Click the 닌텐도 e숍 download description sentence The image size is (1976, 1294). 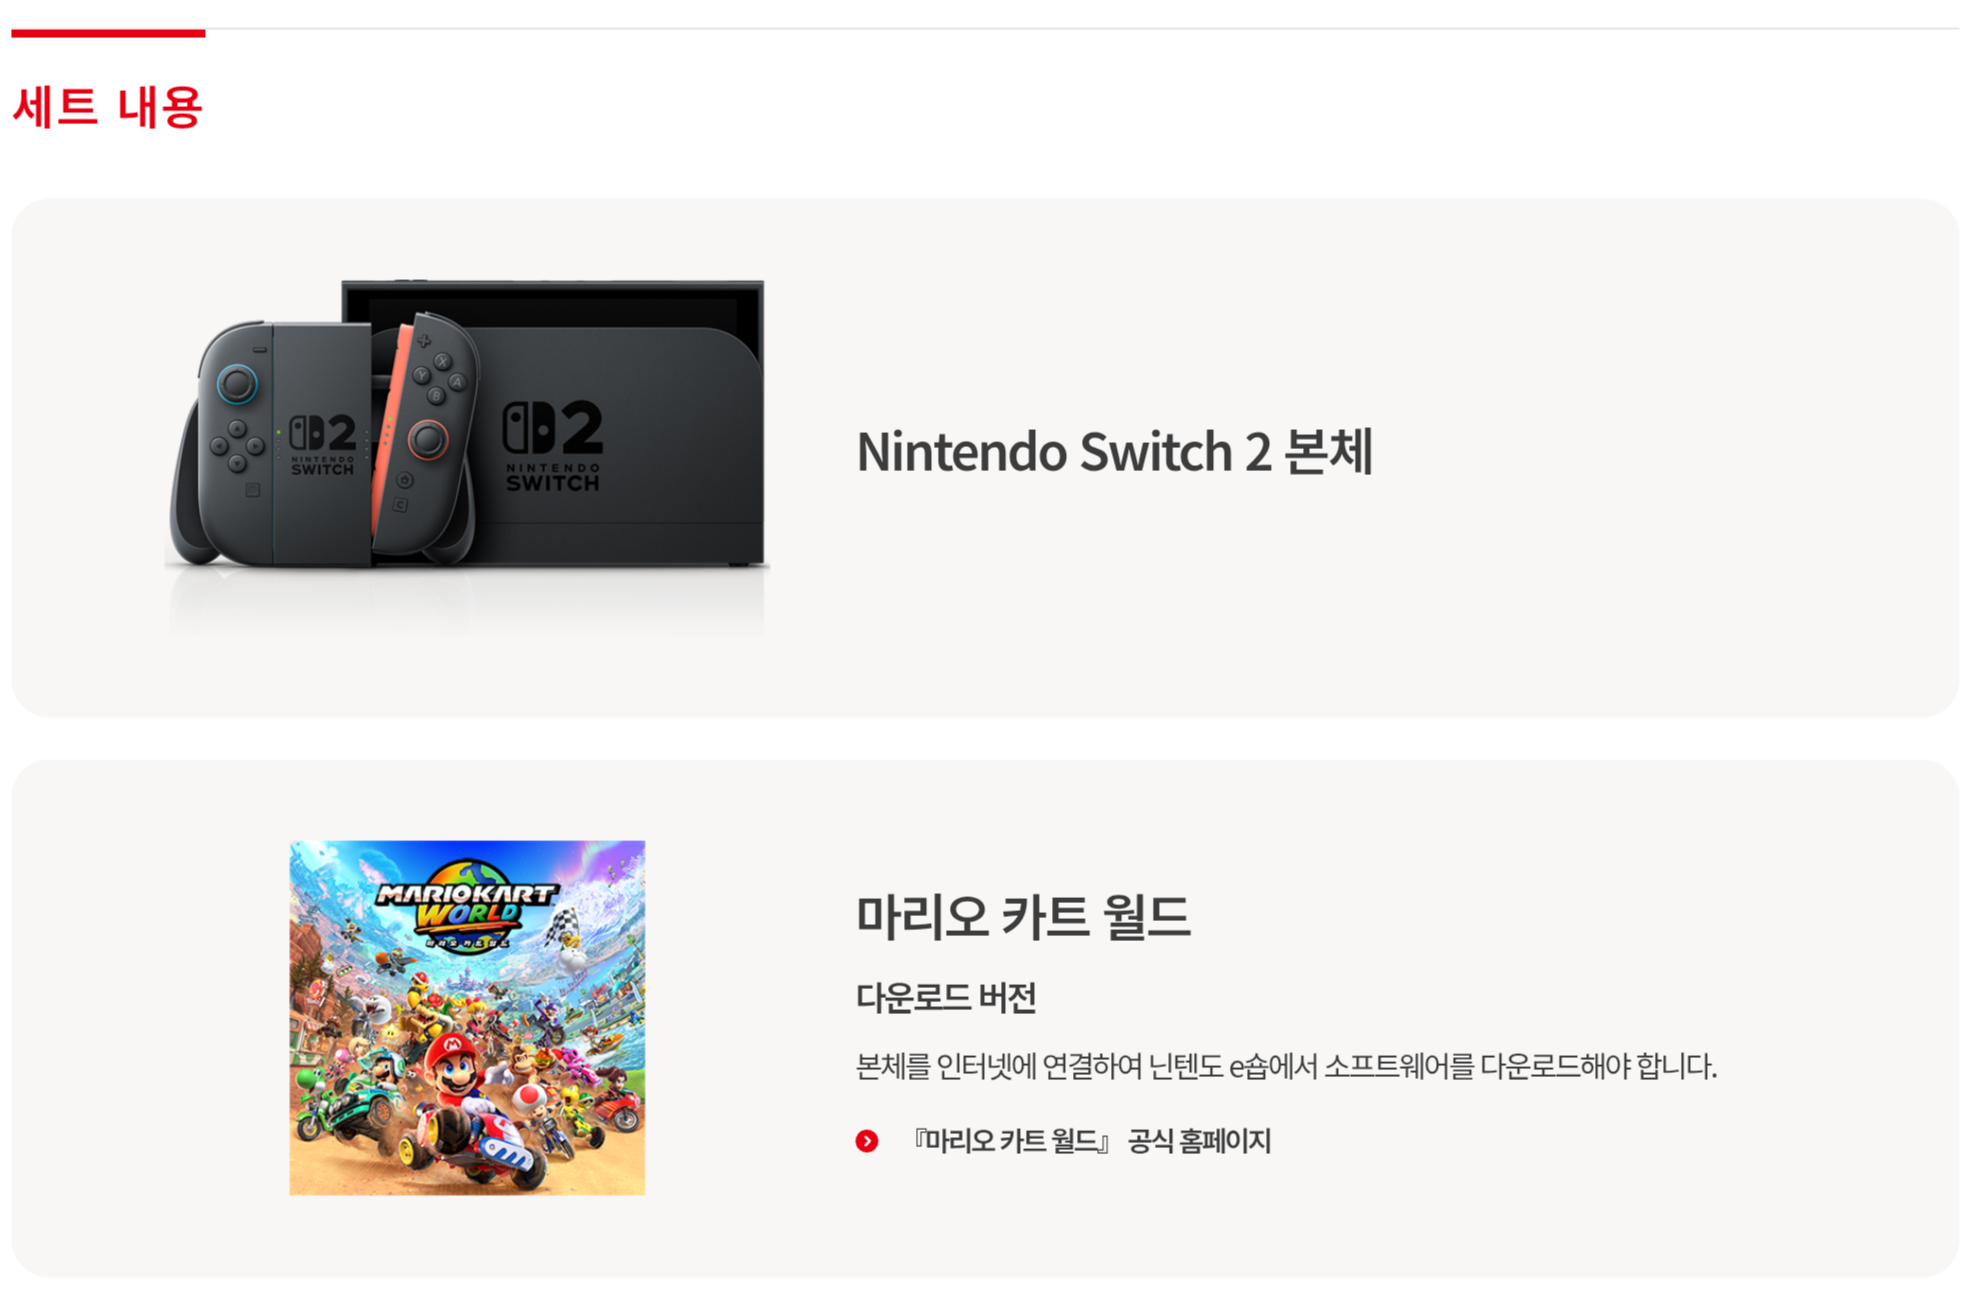point(1286,1066)
